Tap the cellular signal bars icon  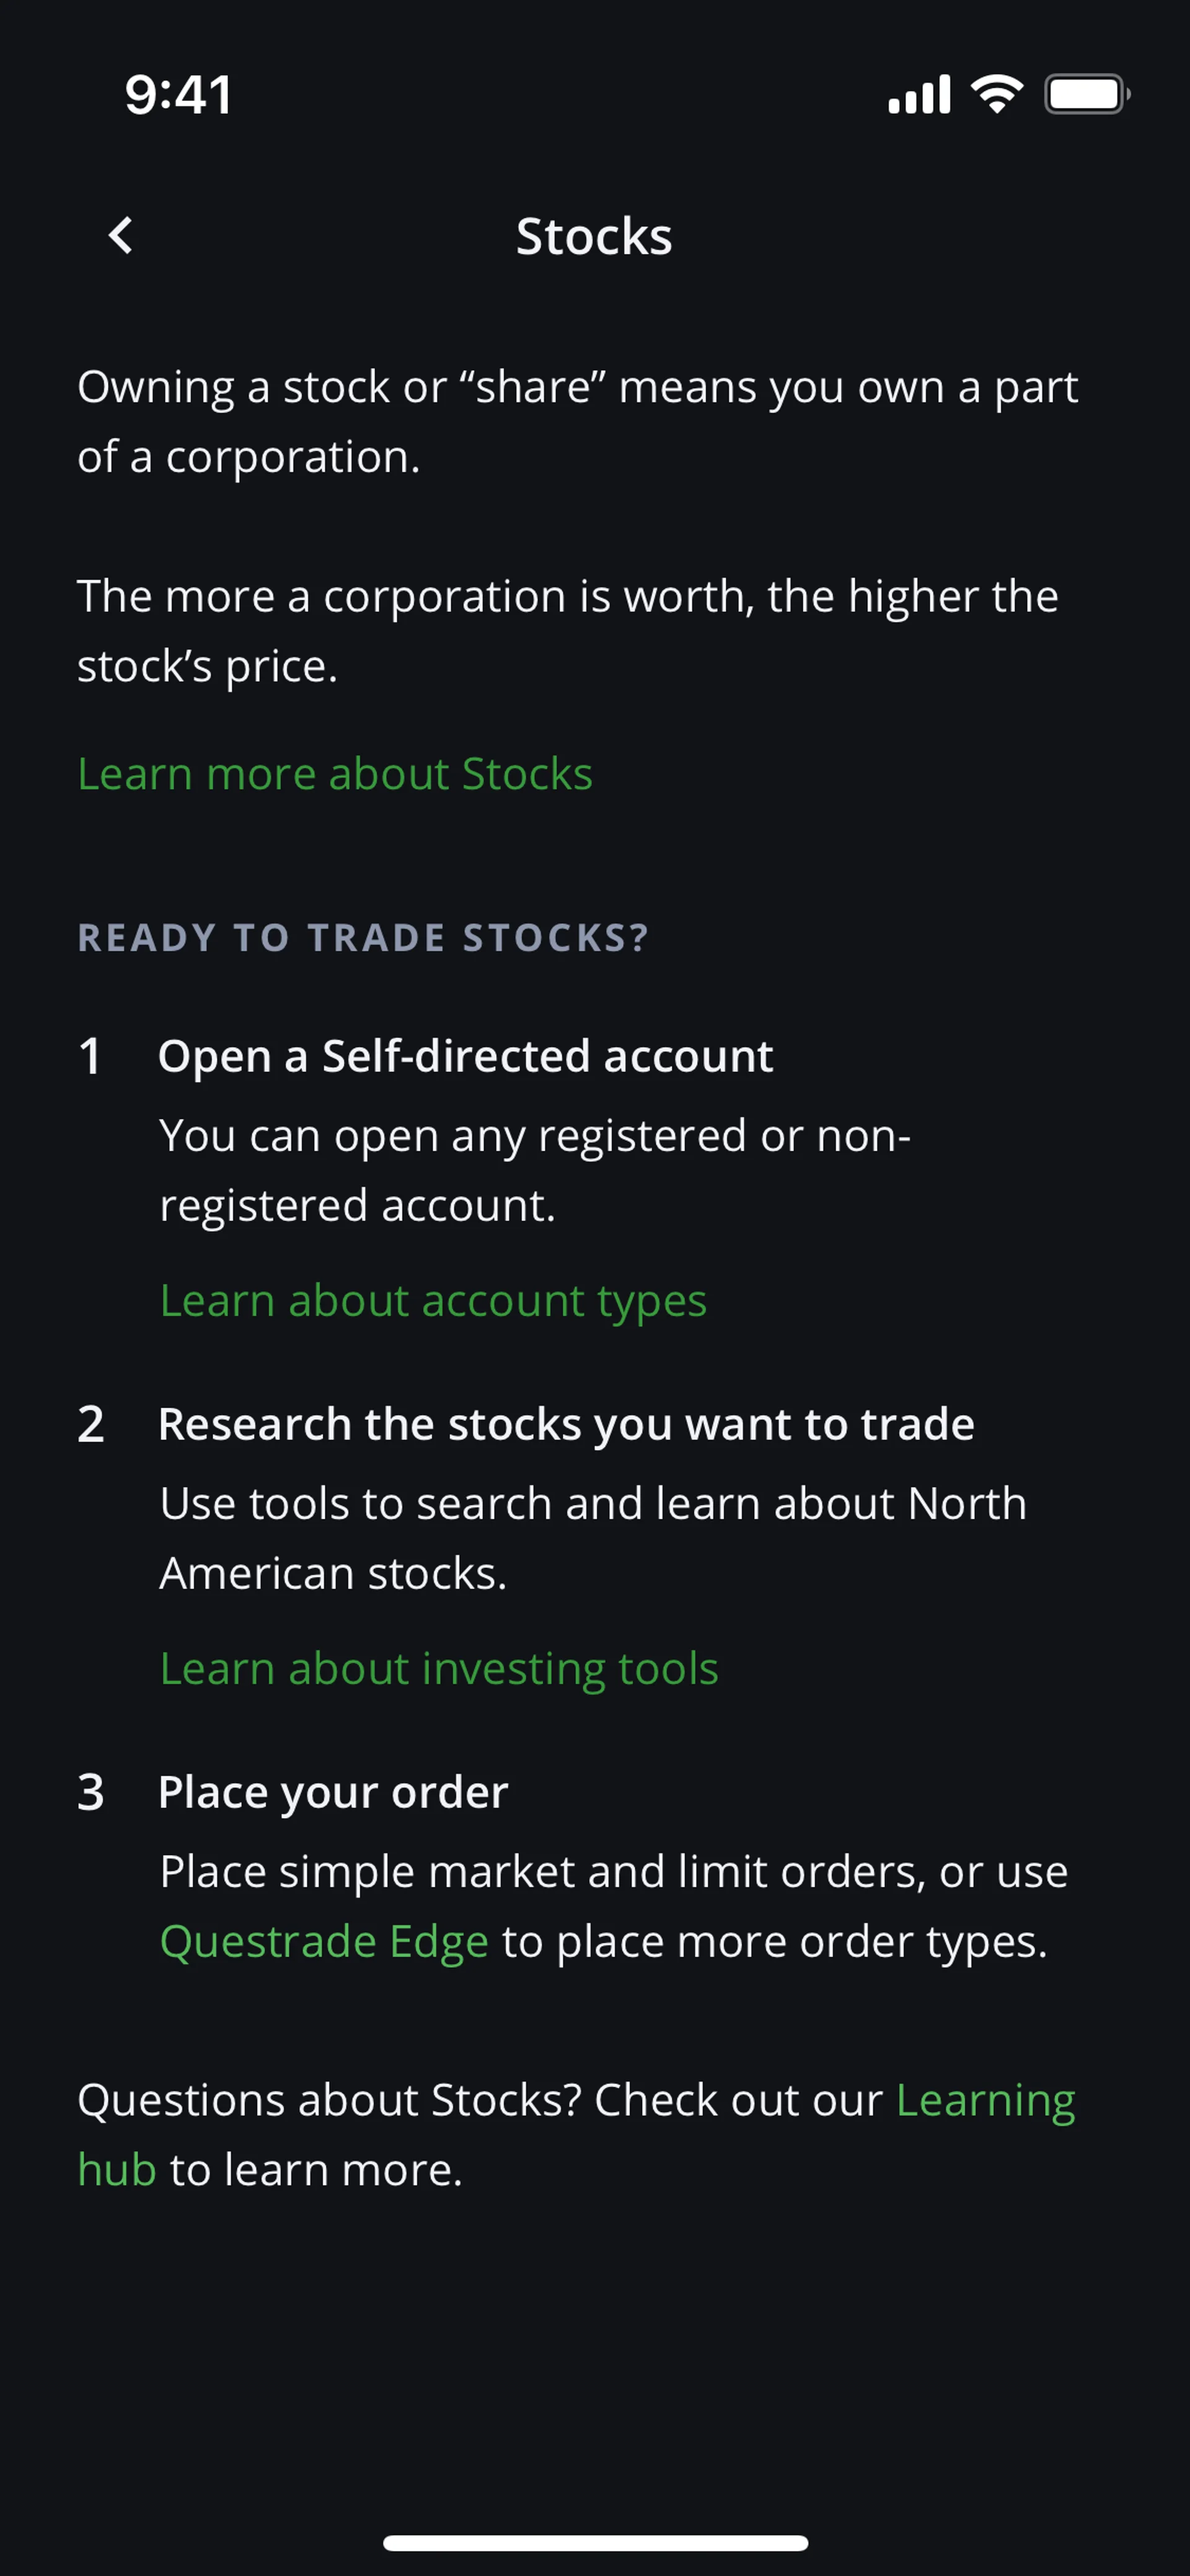[x=919, y=95]
